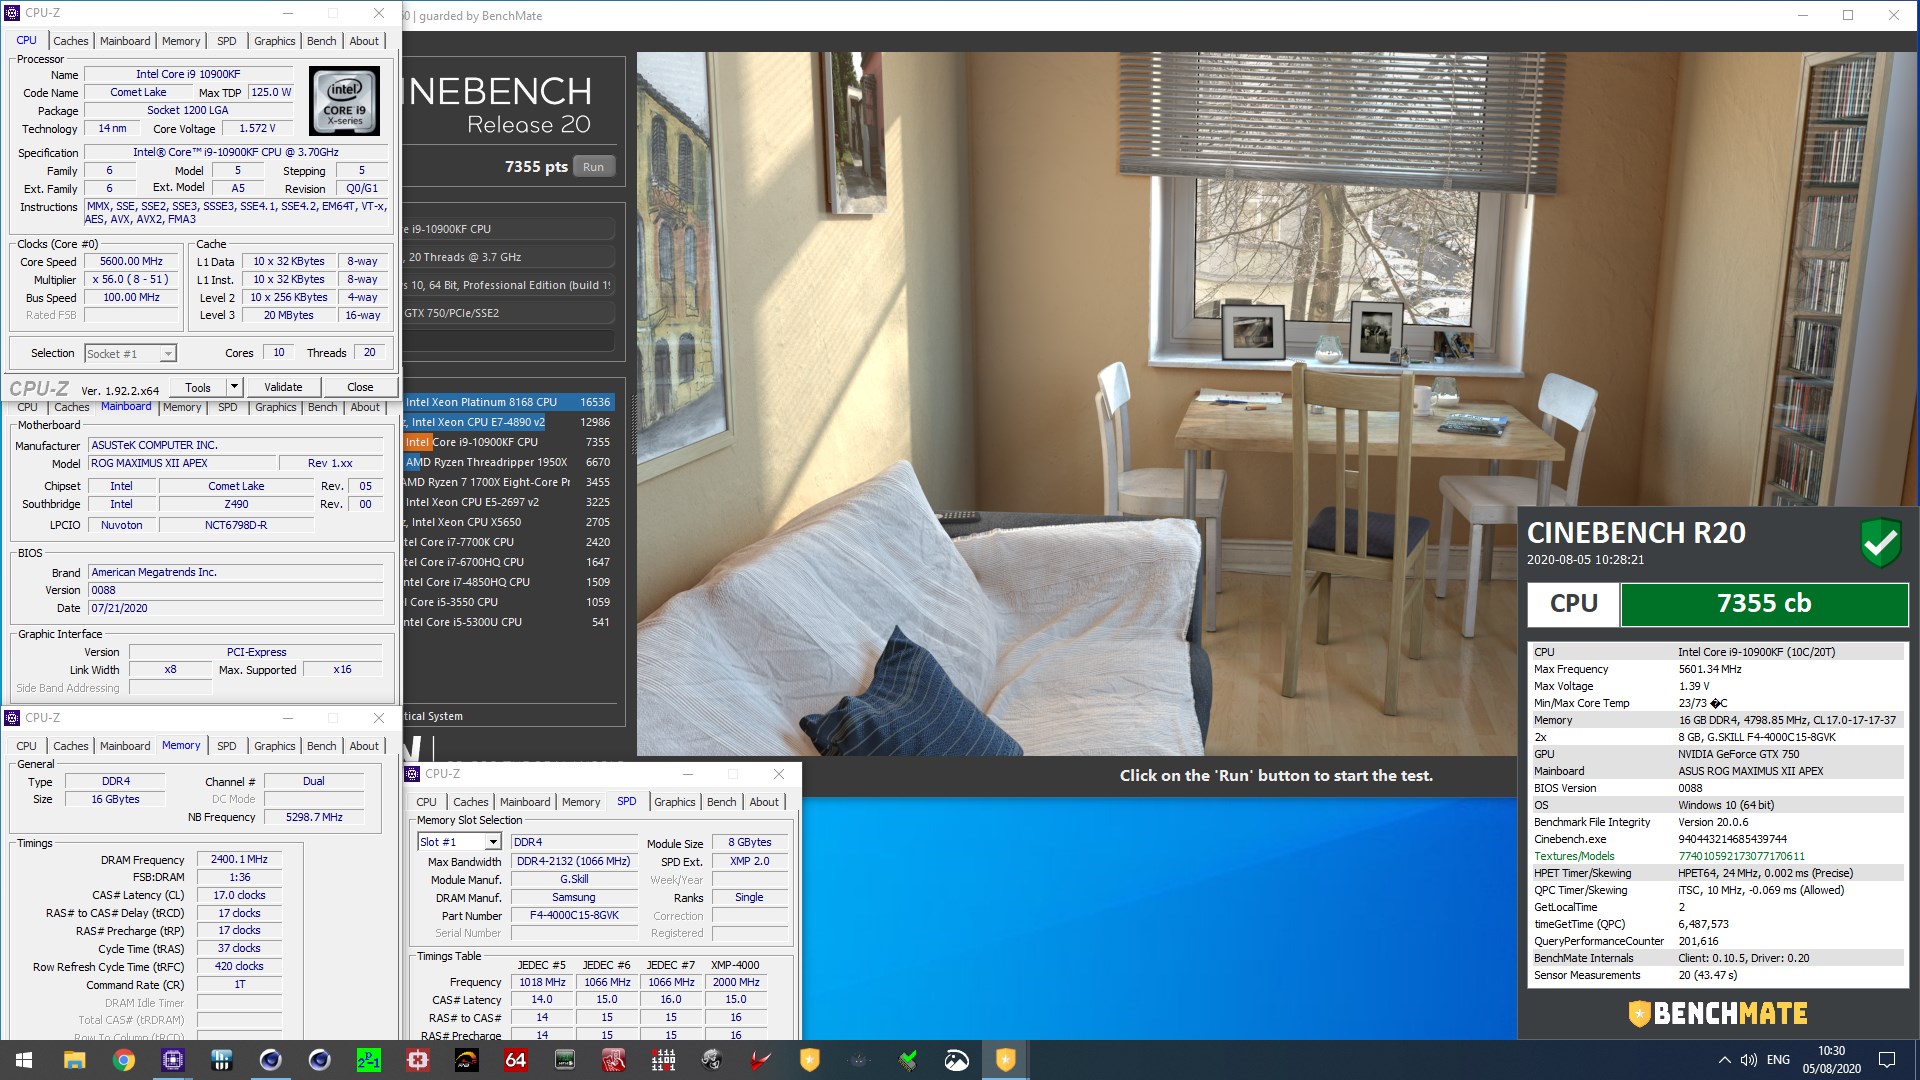
Task: Click the BenchMate logo below the results
Action: (1717, 1013)
